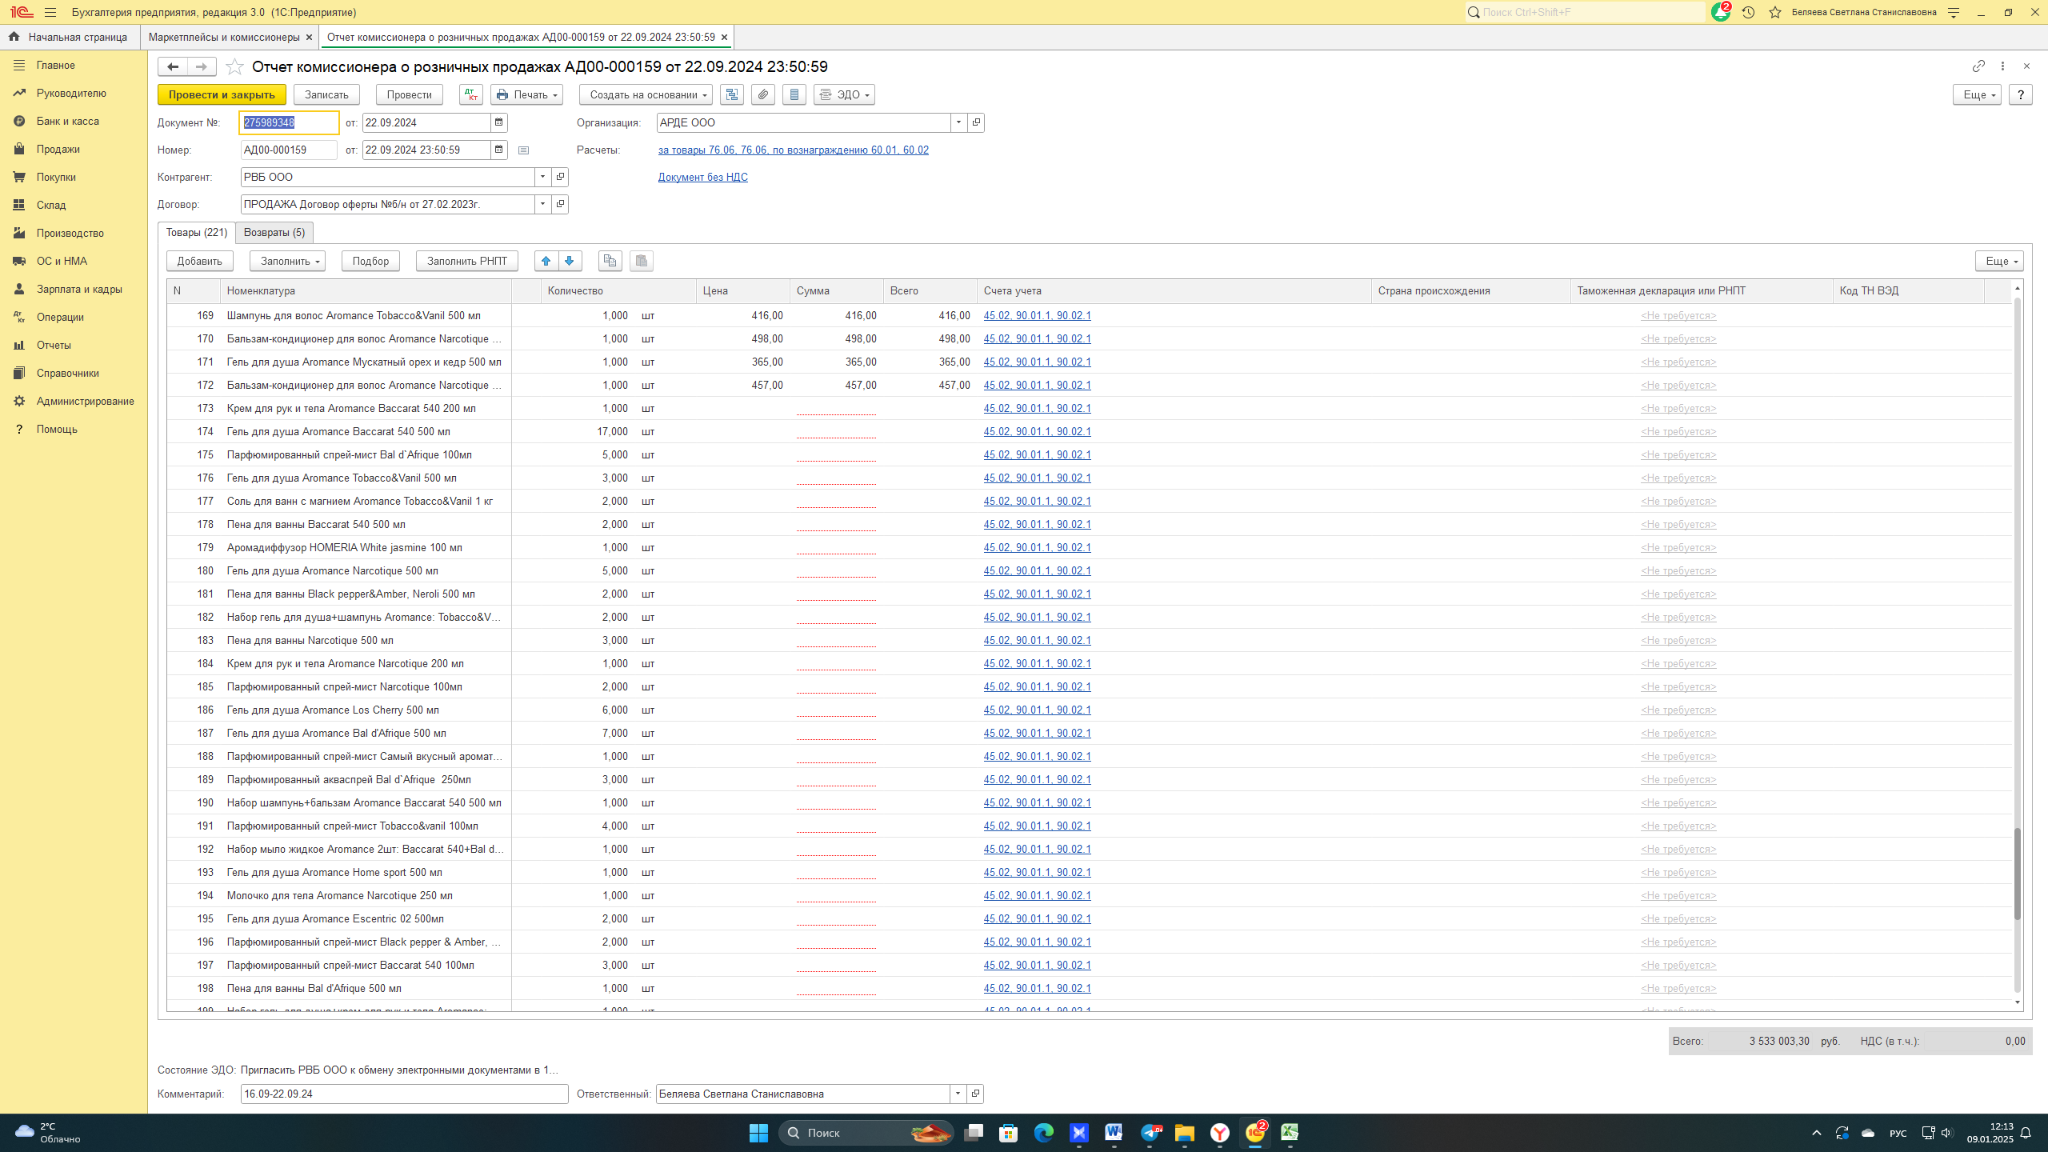The width and height of the screenshot is (2048, 1152).
Task: Open help question mark button
Action: (x=2021, y=95)
